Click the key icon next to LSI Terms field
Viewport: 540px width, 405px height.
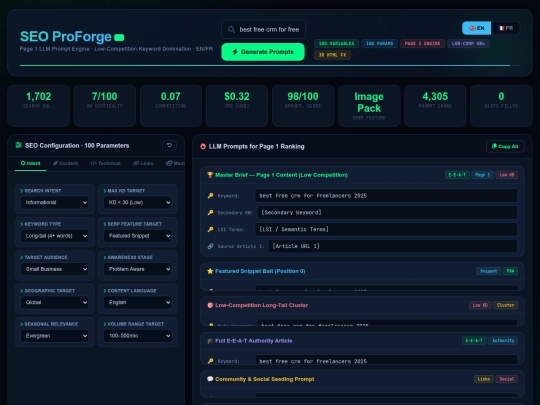point(210,229)
